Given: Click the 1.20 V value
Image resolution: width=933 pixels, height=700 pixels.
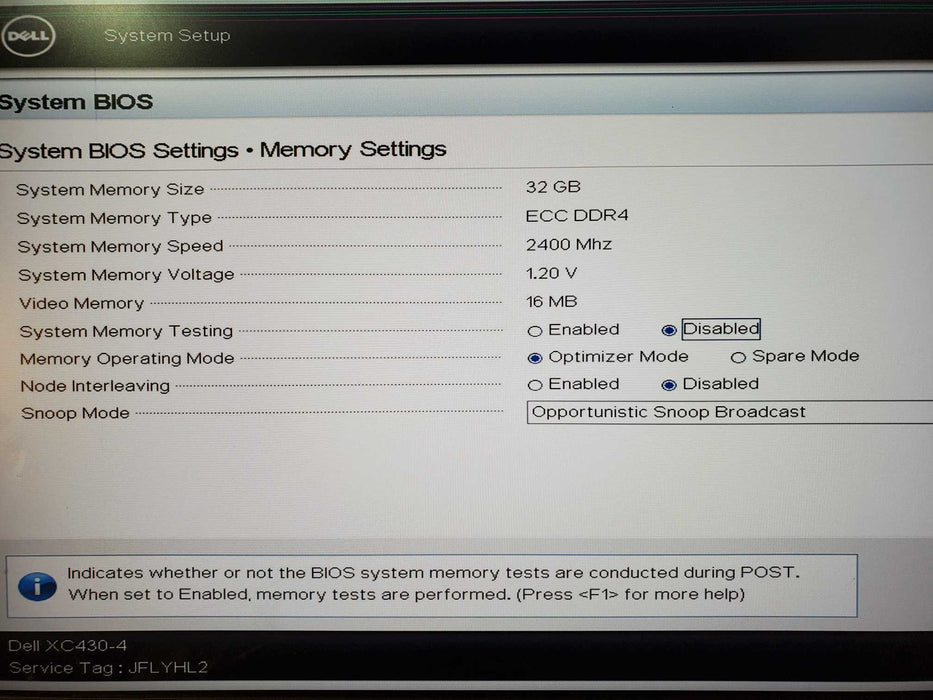Looking at the screenshot, I should [551, 273].
